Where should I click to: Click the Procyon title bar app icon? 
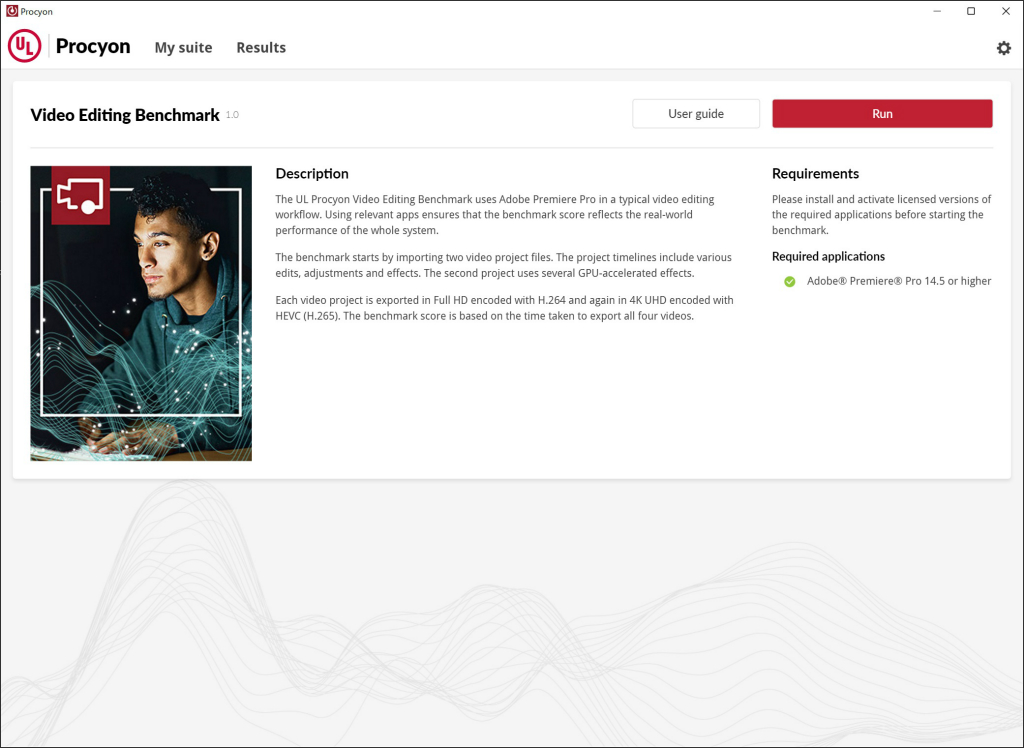point(12,11)
